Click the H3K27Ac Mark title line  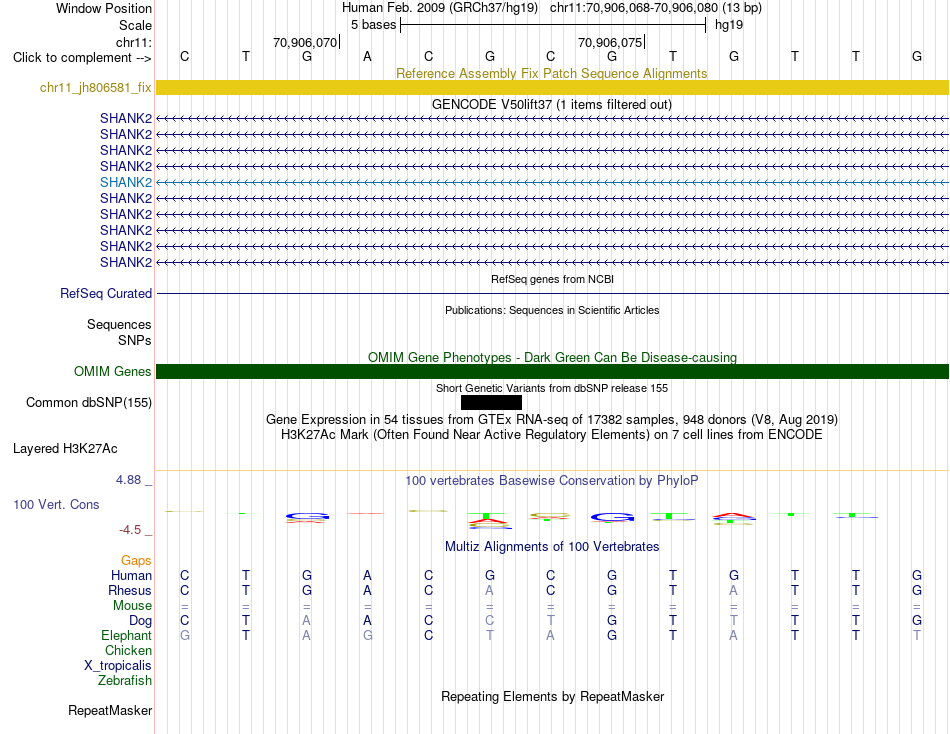pos(552,435)
